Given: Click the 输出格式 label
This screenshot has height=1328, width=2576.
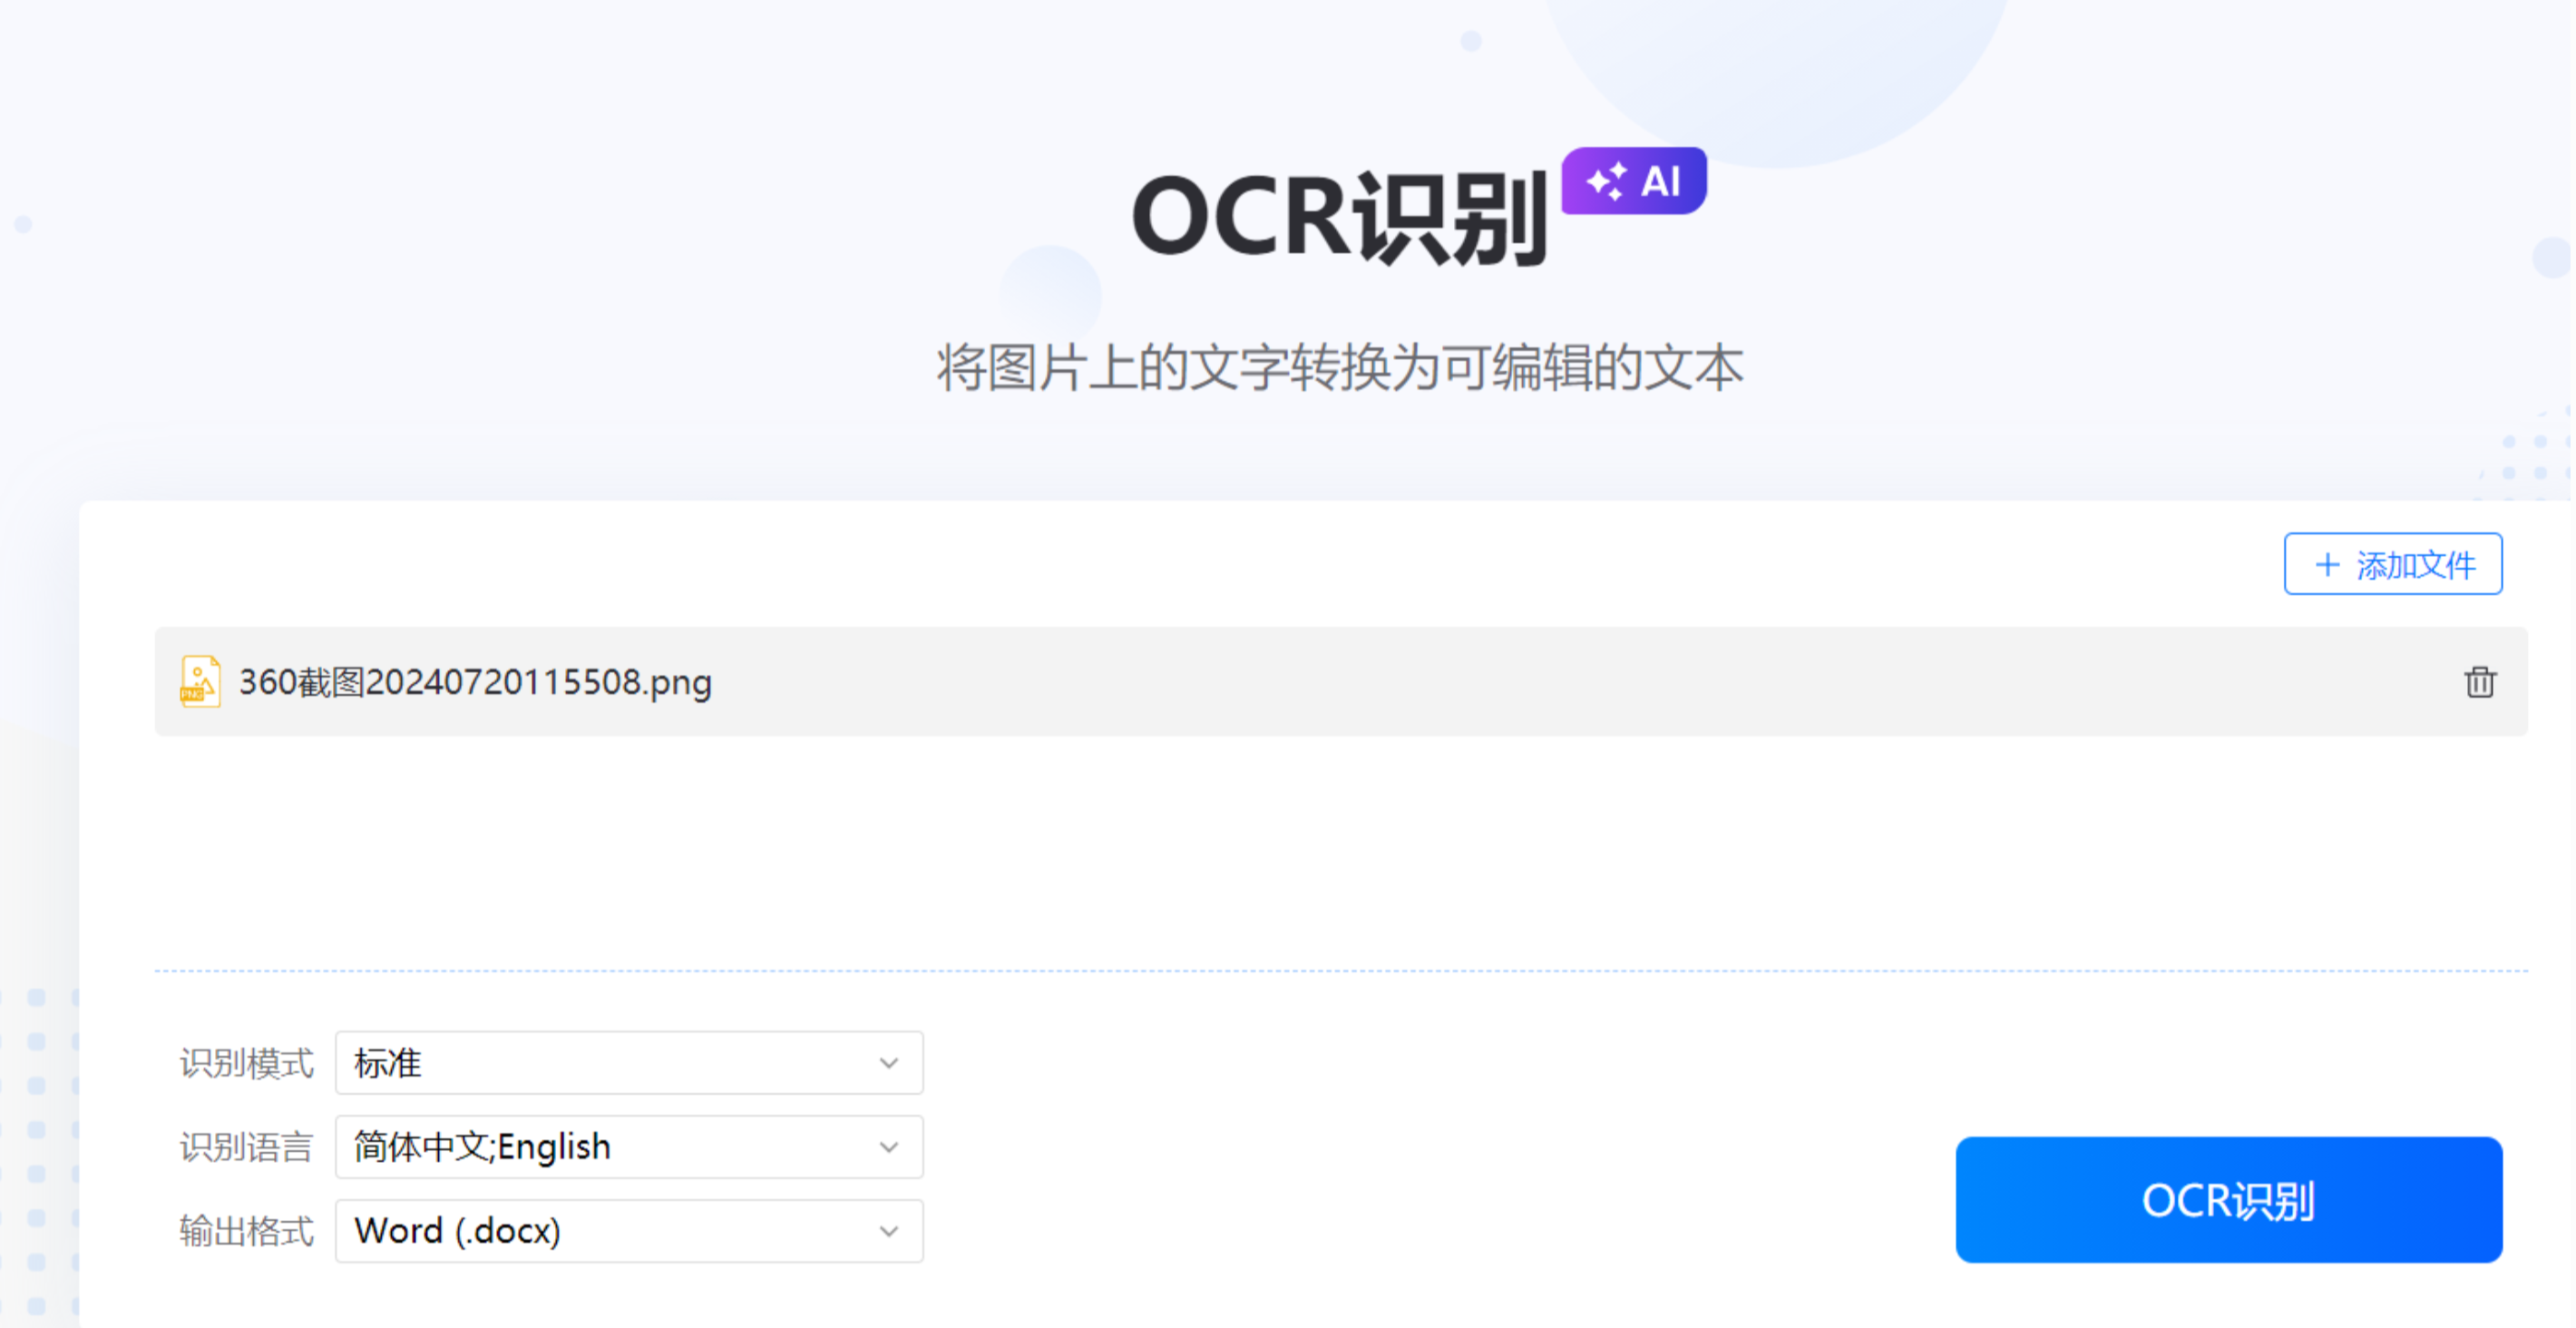Looking at the screenshot, I should coord(246,1231).
